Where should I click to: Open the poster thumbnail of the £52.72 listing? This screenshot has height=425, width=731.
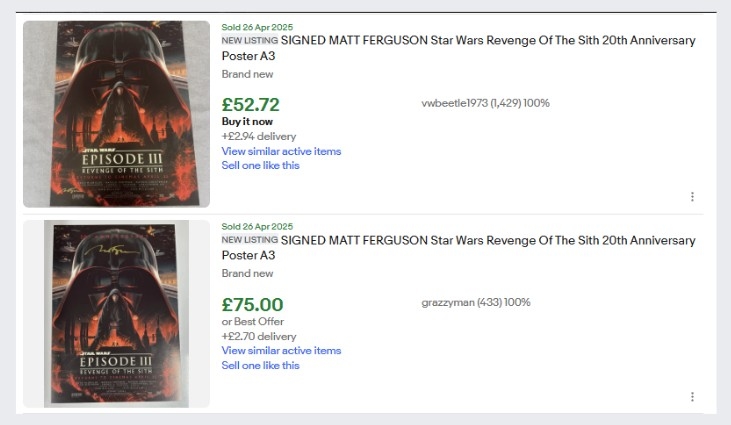(117, 113)
